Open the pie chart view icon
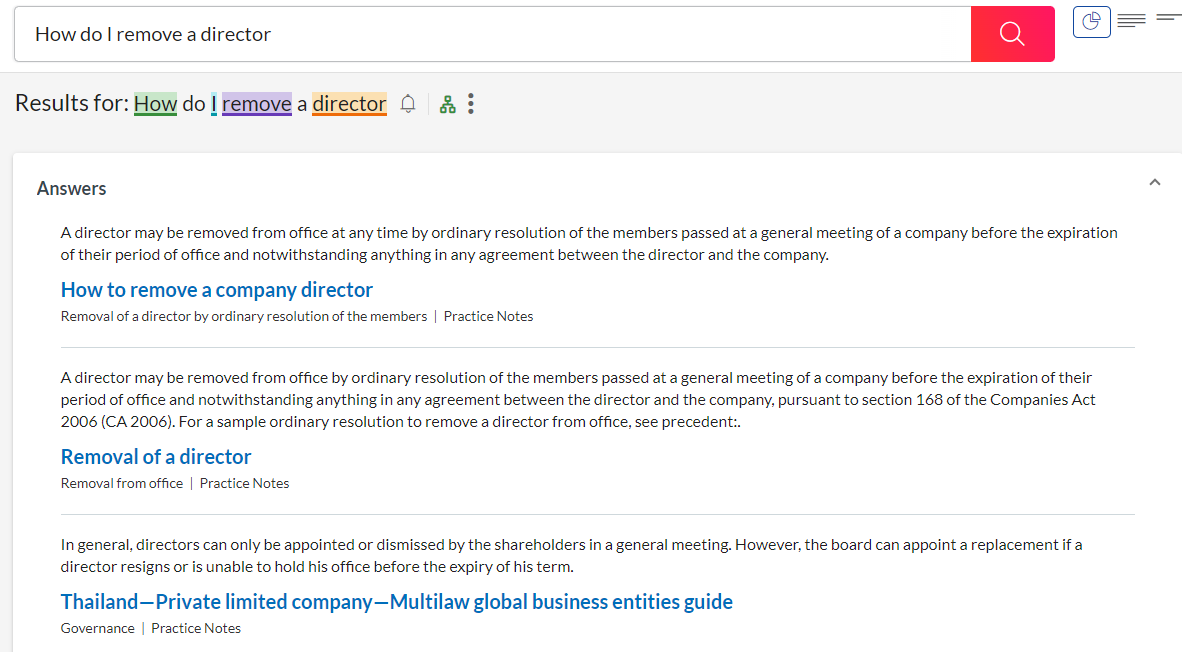Screen dimensions: 1182x652 click(1092, 21)
